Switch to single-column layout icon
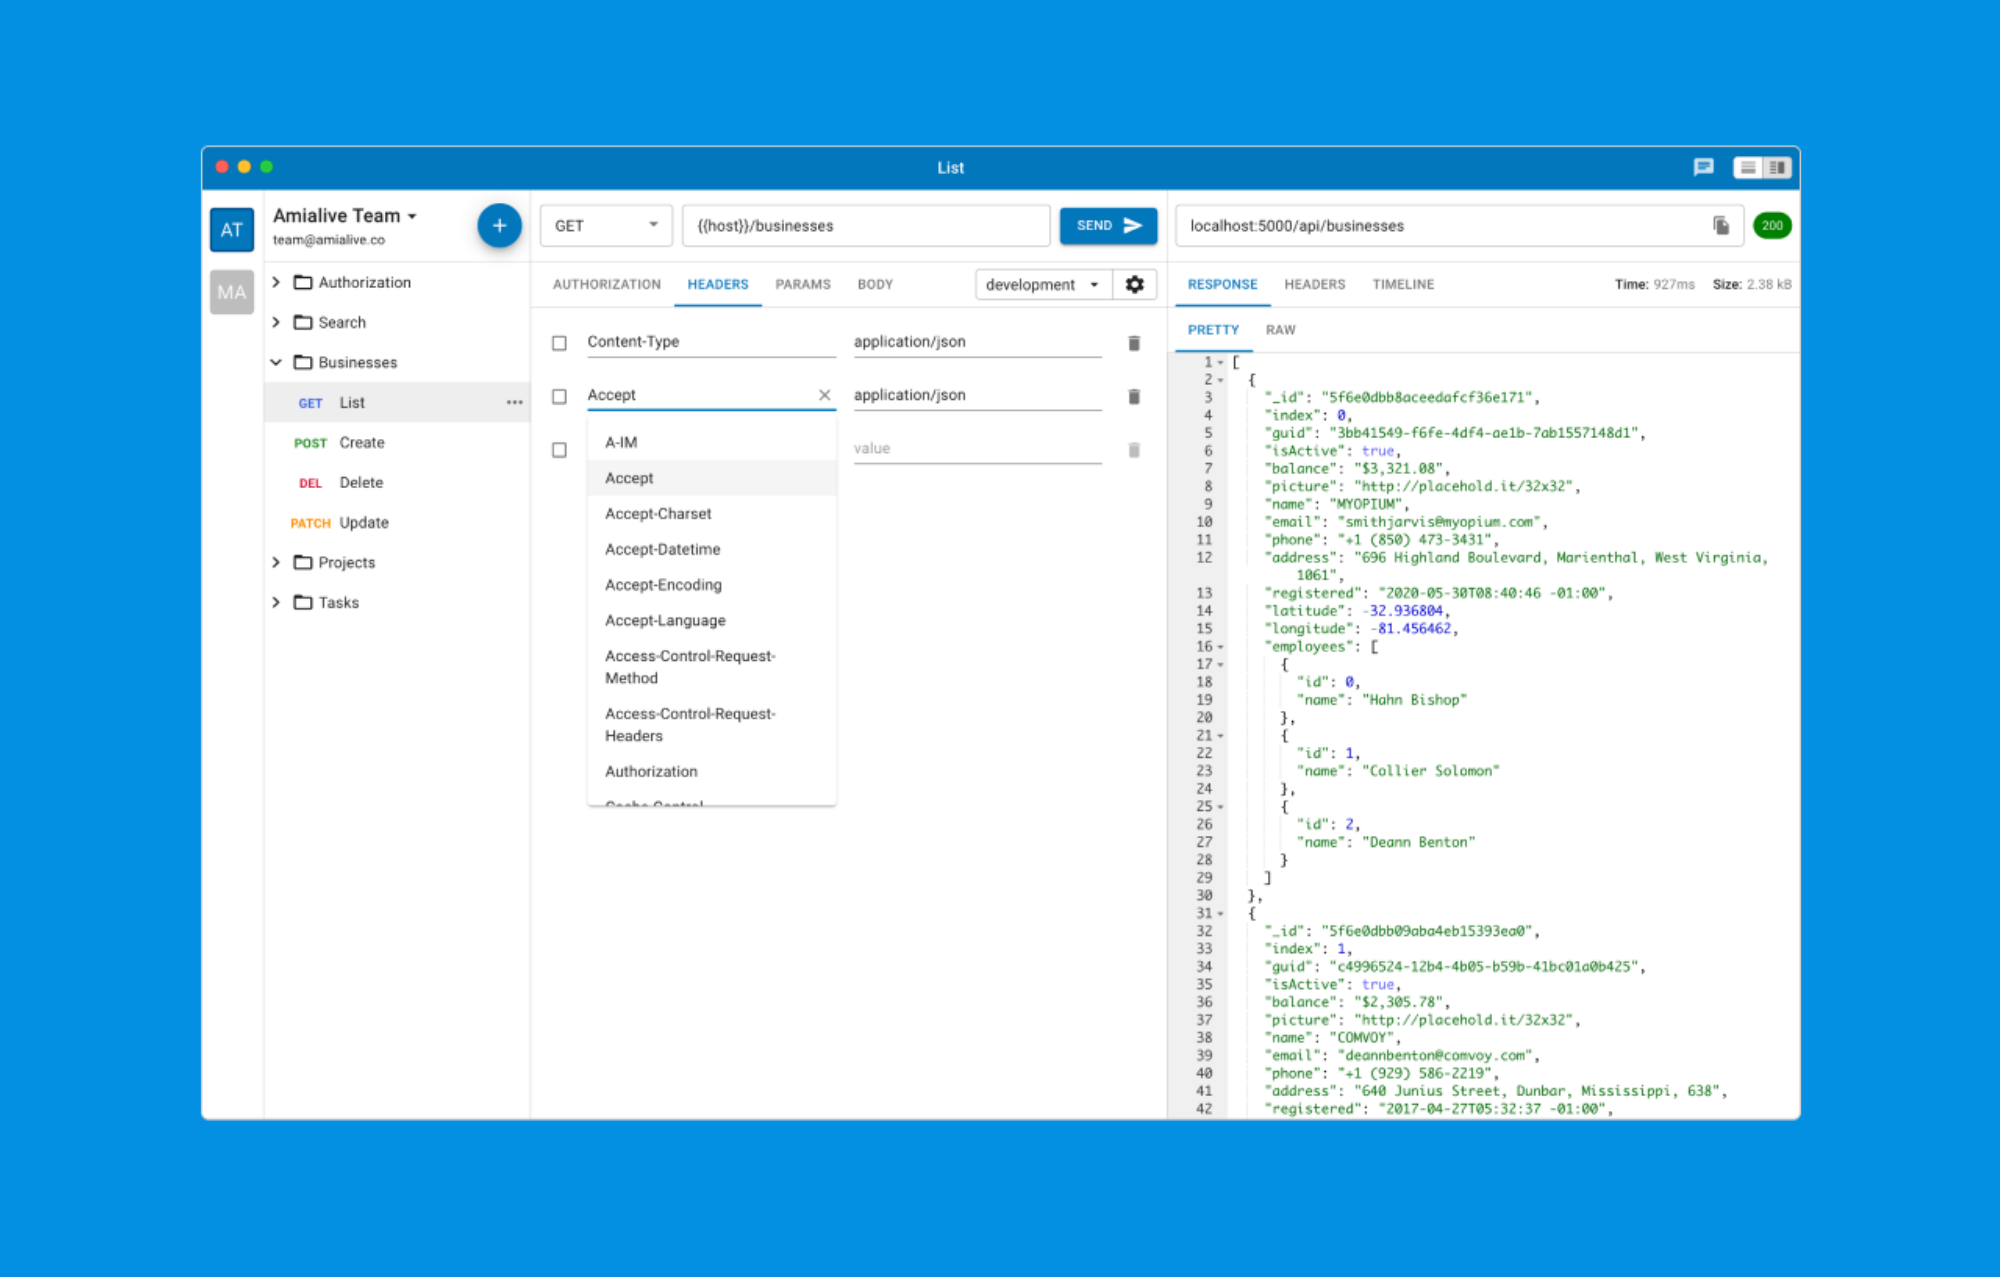Viewport: 2000px width, 1277px height. [1748, 167]
